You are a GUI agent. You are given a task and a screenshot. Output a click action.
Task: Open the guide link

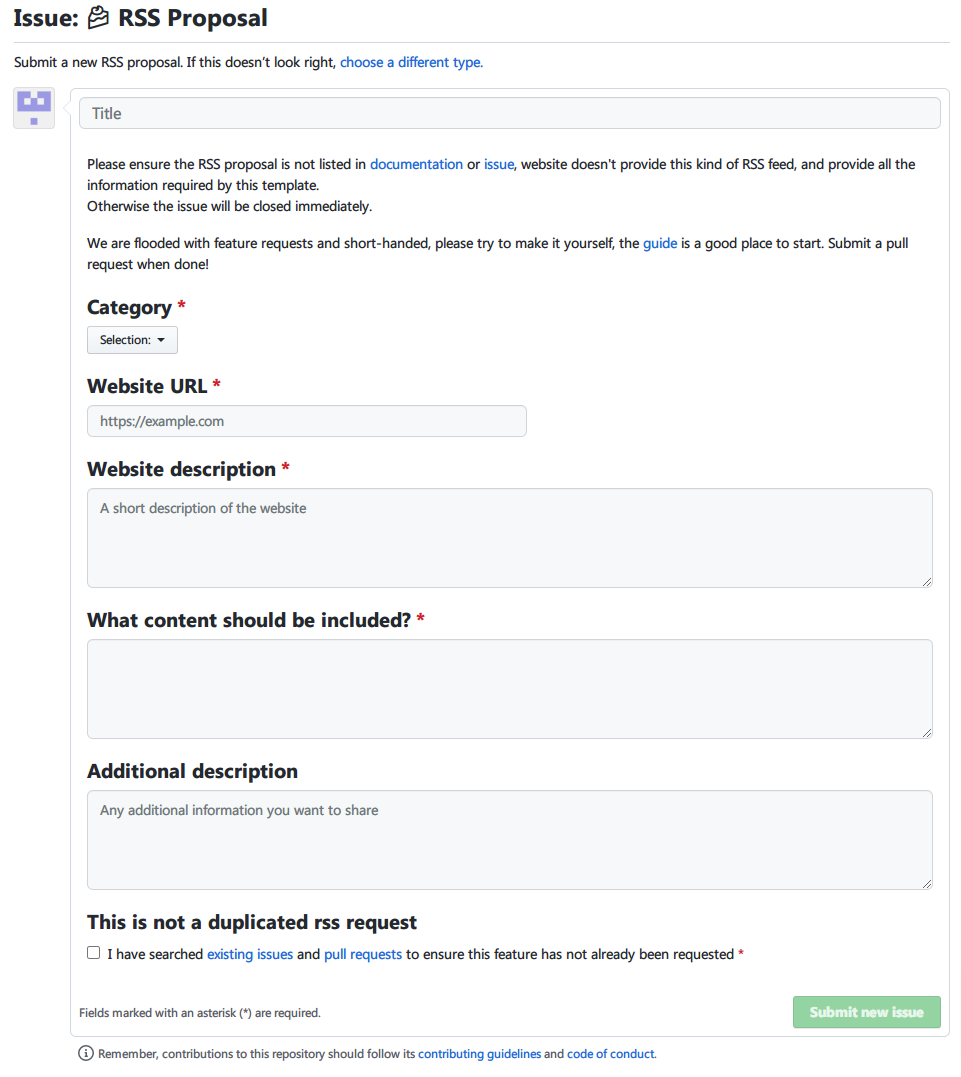click(660, 242)
